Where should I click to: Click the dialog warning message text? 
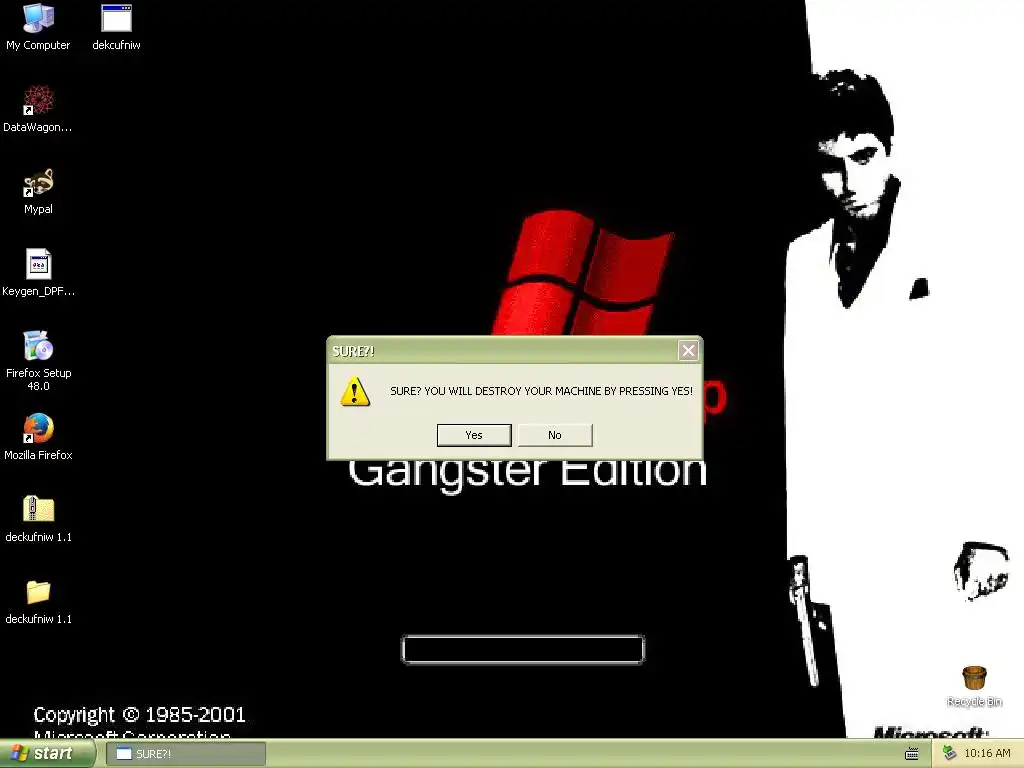tap(541, 391)
